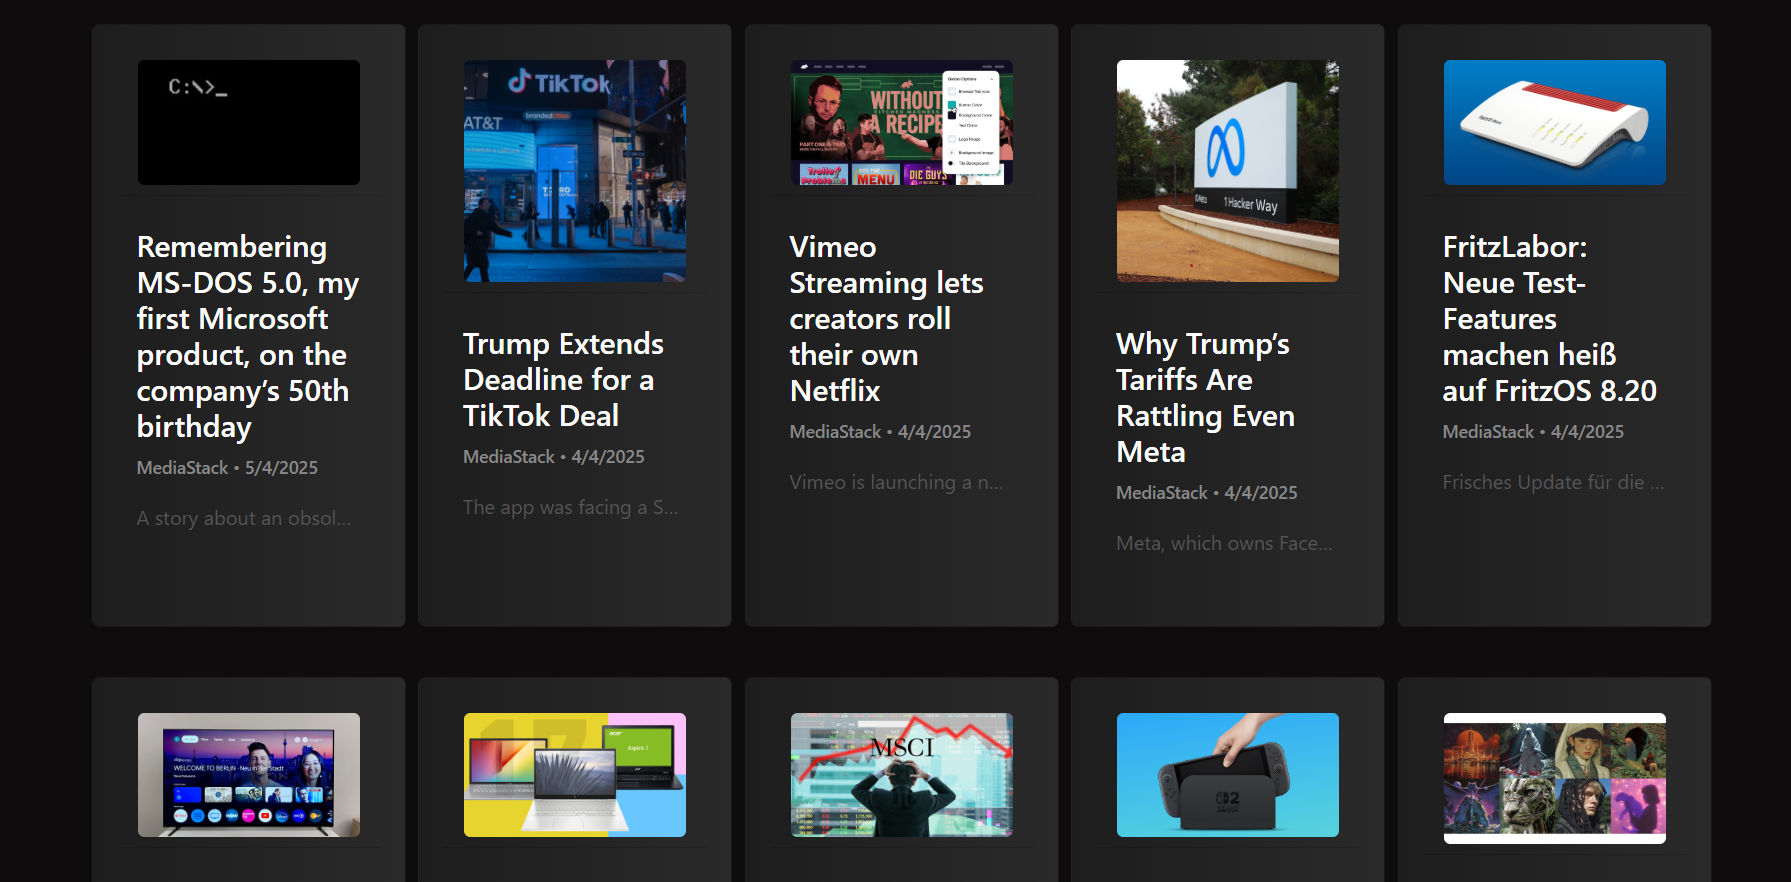Click MediaStack byline under Vimeo article
Image resolution: width=1791 pixels, height=882 pixels.
click(880, 432)
